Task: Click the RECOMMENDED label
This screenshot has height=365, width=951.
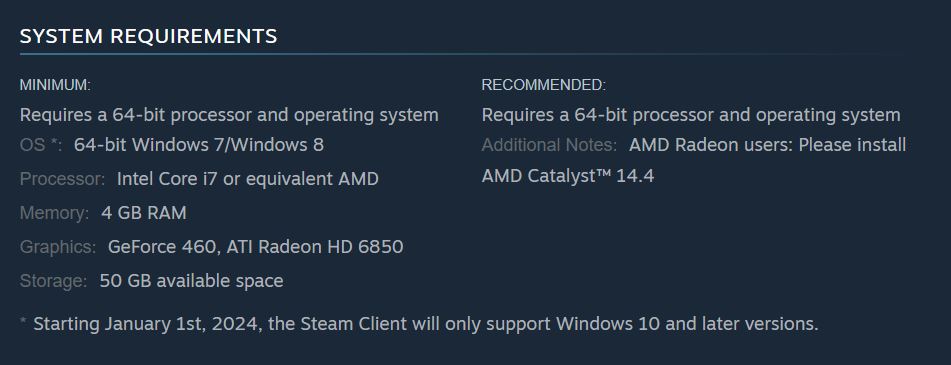Action: tap(543, 85)
